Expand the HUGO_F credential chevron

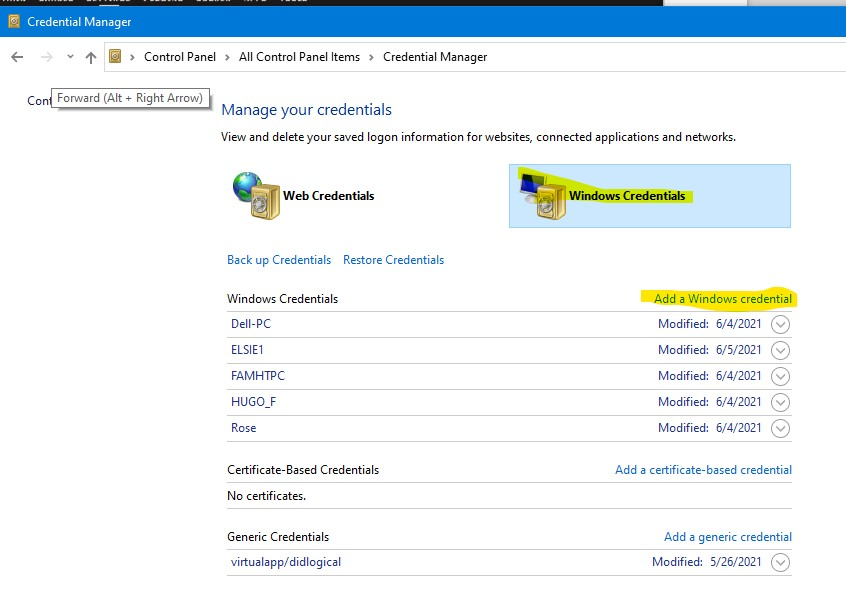point(780,402)
